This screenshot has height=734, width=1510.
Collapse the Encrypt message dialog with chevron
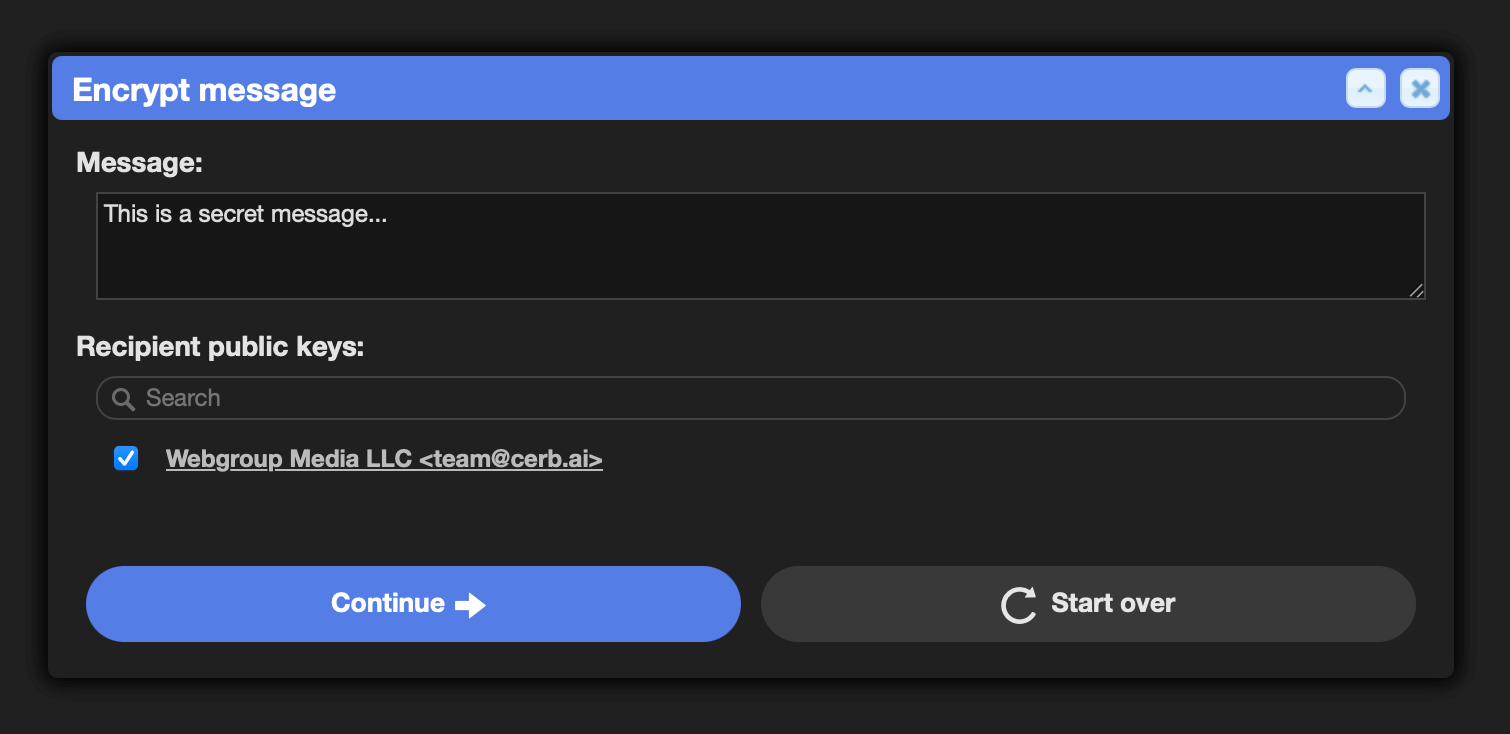point(1365,88)
